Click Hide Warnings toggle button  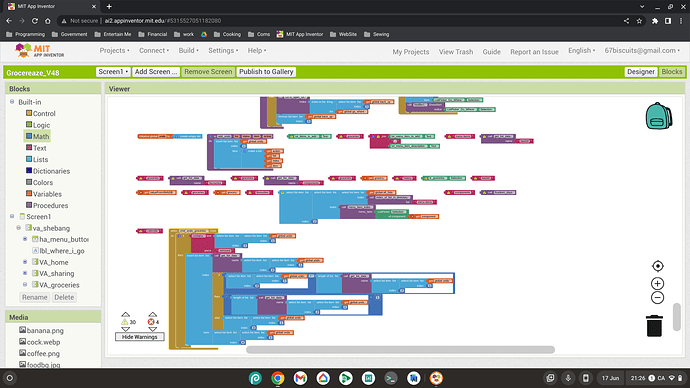[139, 337]
